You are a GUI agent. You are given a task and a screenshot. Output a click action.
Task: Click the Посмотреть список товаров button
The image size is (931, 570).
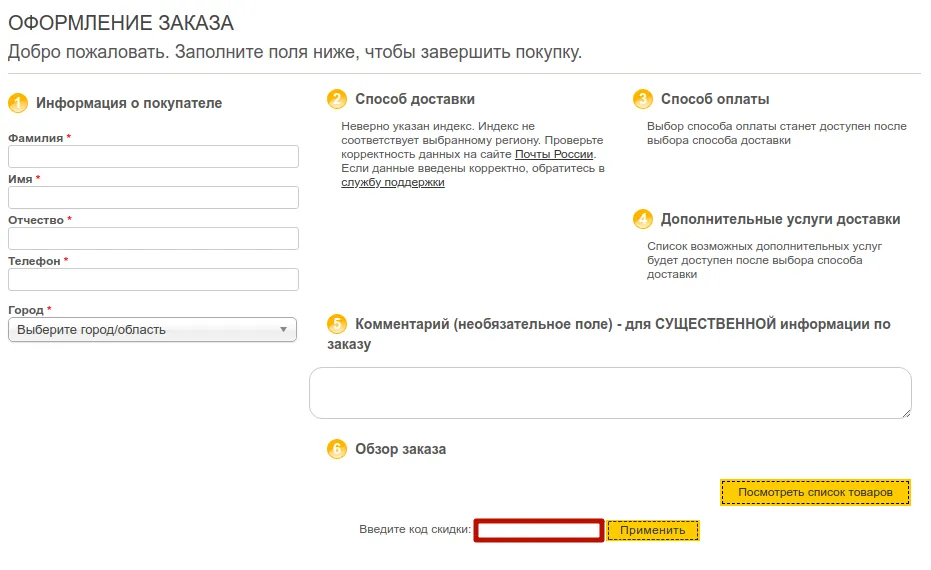tap(815, 492)
